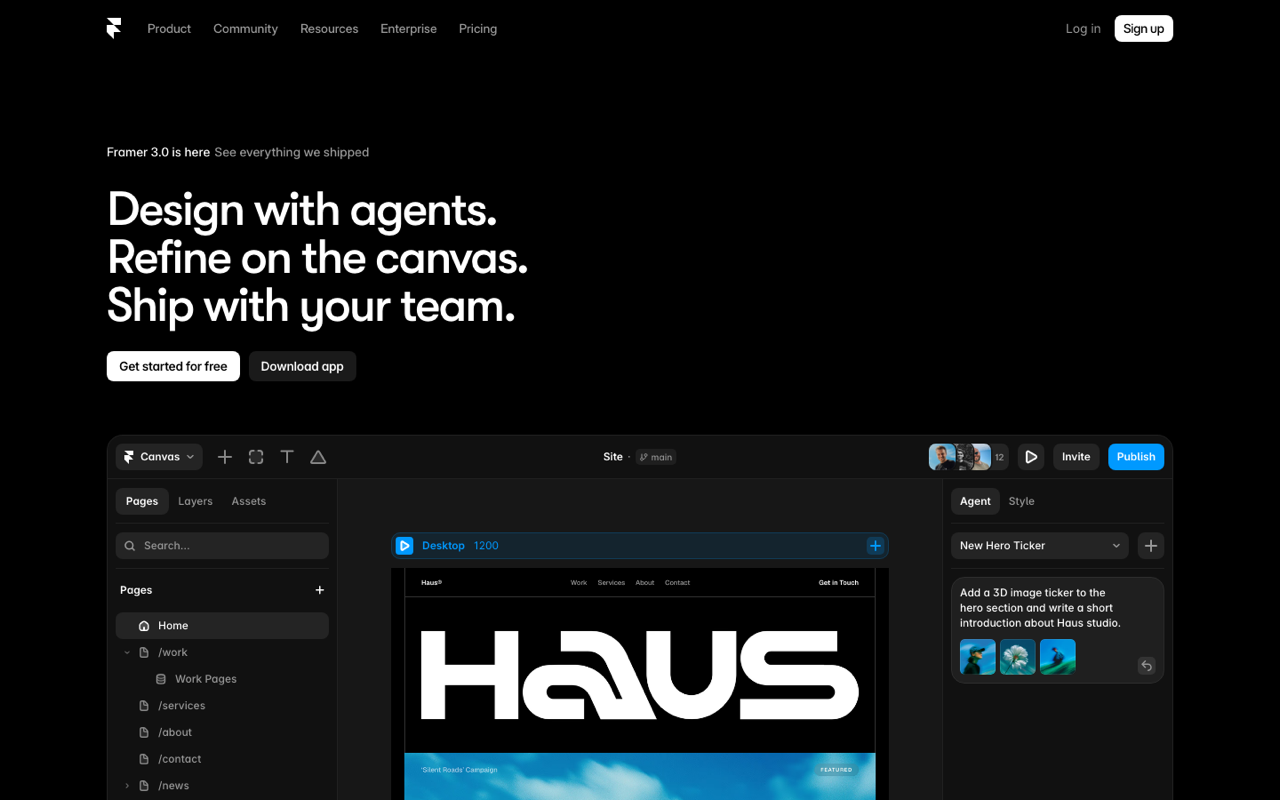Select the Agent tab
This screenshot has width=1280, height=800.
click(x=975, y=501)
